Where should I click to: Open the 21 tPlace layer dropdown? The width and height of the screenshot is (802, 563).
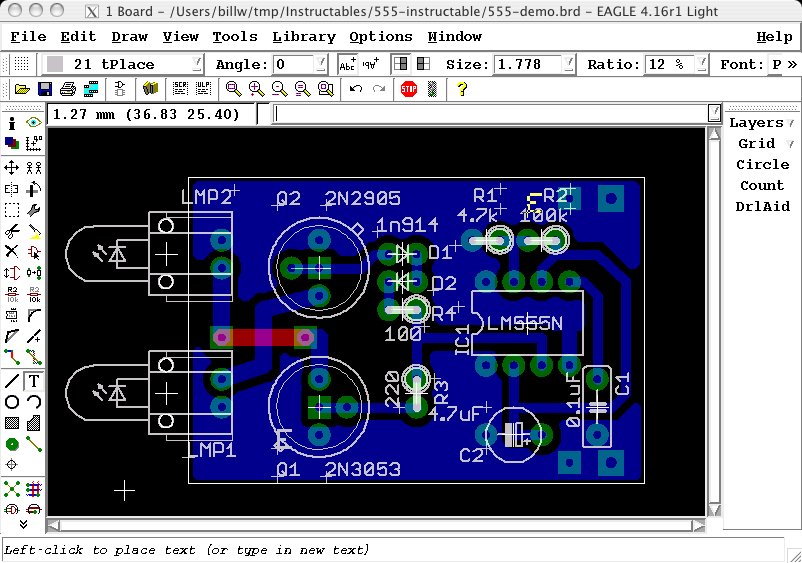(x=197, y=64)
